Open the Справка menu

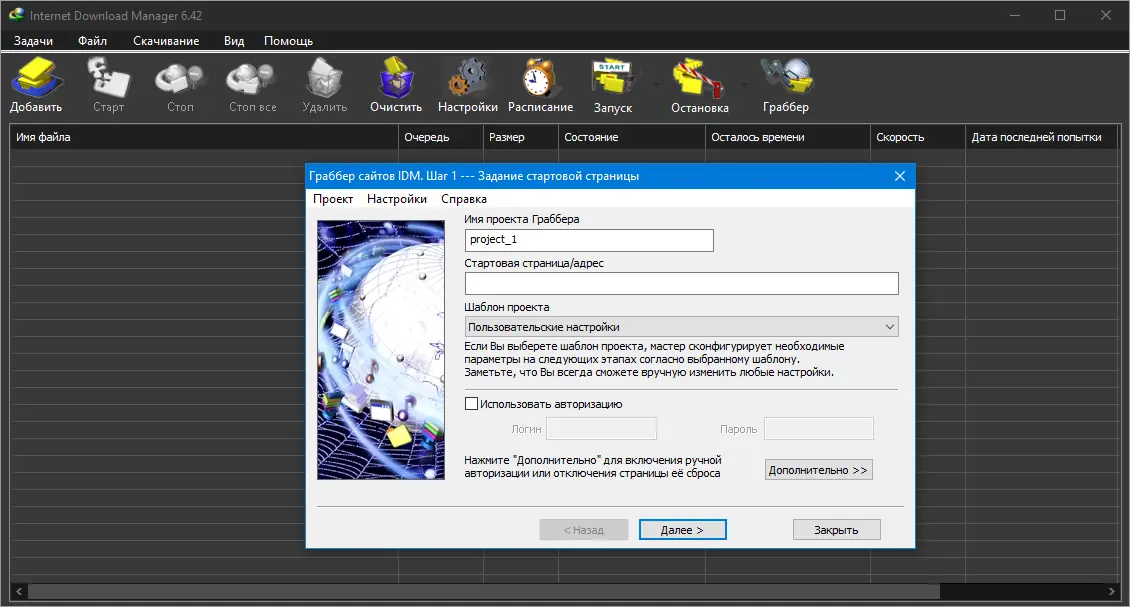tap(462, 198)
